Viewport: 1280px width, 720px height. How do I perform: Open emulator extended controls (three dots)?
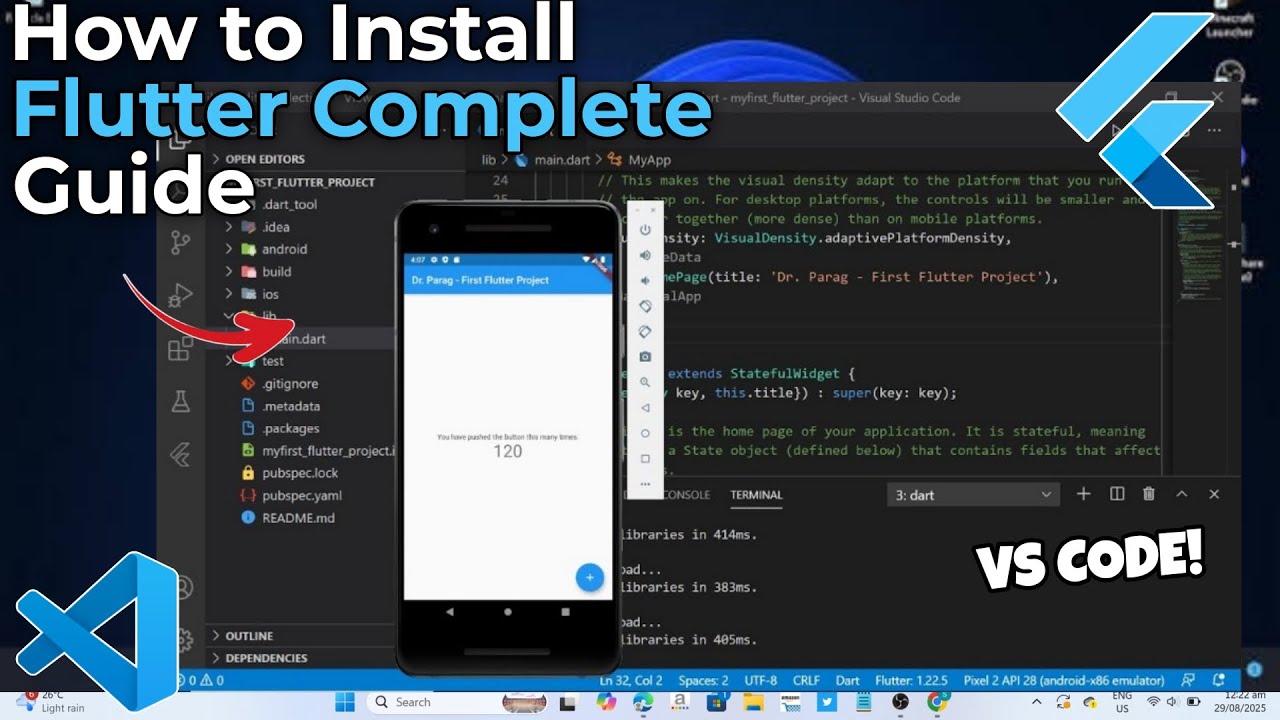[645, 484]
